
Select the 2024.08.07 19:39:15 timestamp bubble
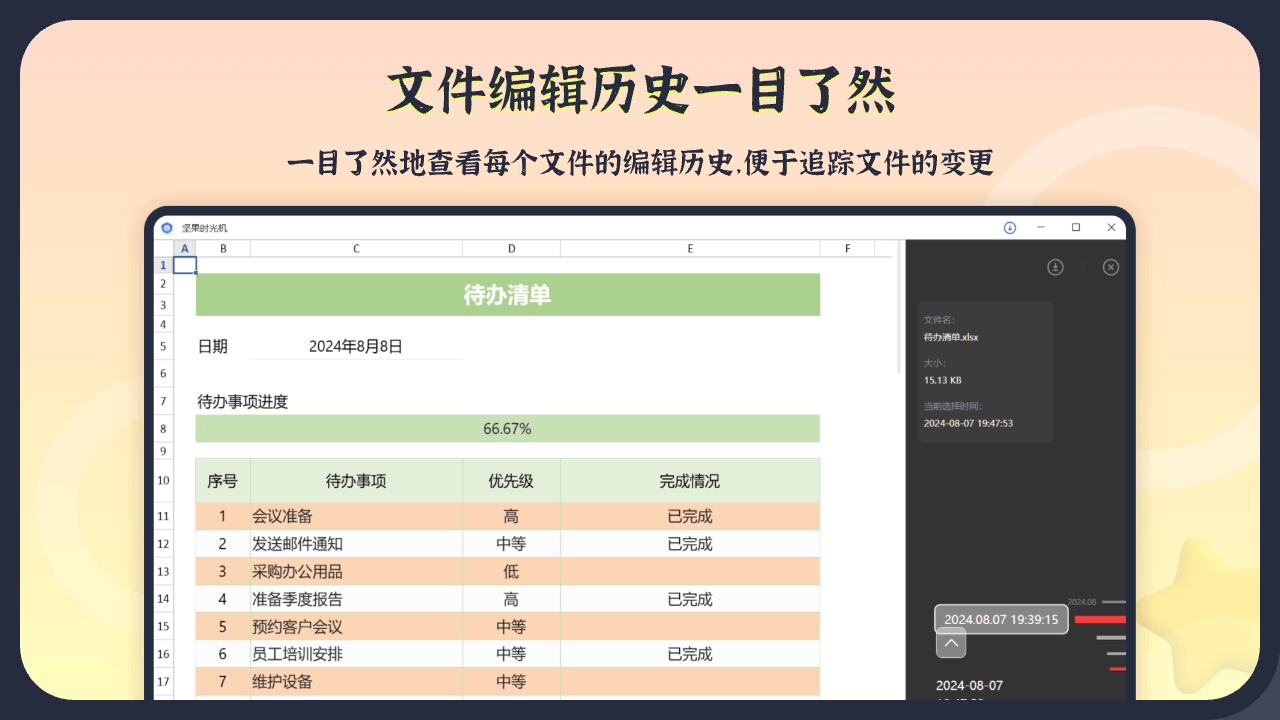[1001, 619]
